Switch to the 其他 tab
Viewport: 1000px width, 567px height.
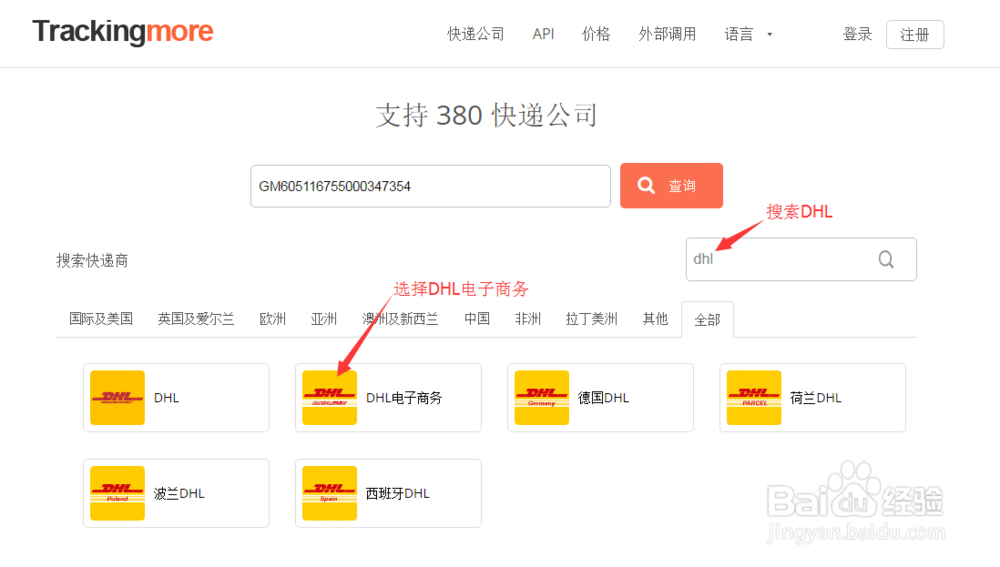(655, 318)
